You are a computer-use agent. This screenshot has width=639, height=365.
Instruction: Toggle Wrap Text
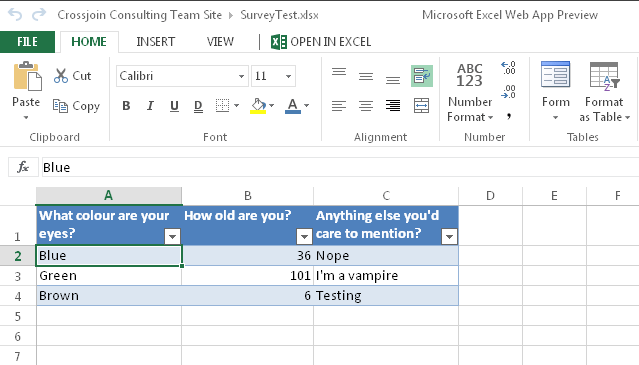[x=422, y=76]
